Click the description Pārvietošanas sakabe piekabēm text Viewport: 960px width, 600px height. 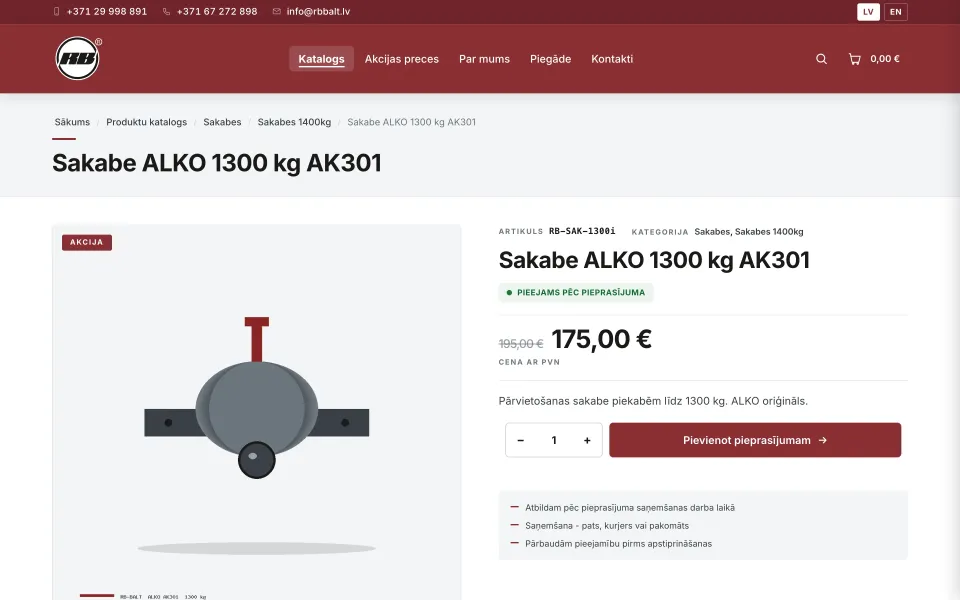[x=653, y=401]
